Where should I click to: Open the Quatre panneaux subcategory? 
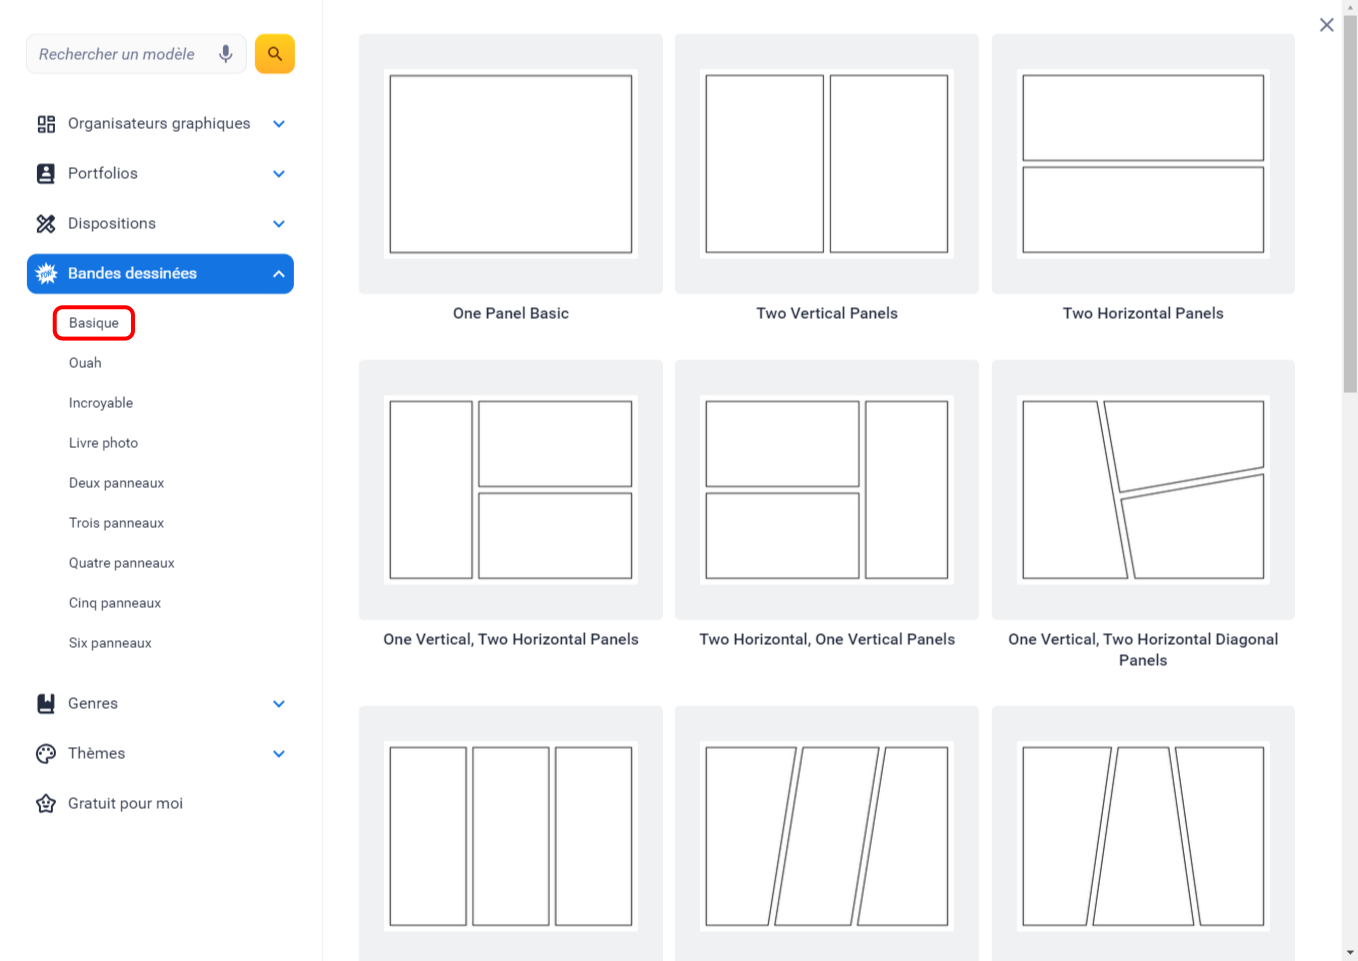point(121,563)
